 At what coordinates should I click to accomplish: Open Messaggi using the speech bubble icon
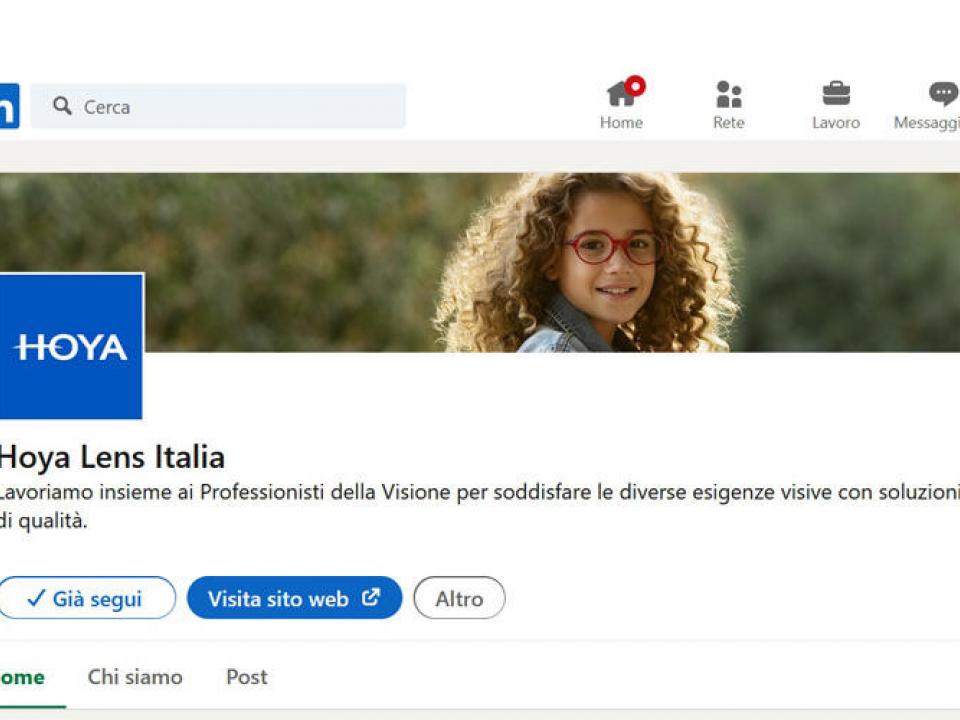click(x=942, y=94)
